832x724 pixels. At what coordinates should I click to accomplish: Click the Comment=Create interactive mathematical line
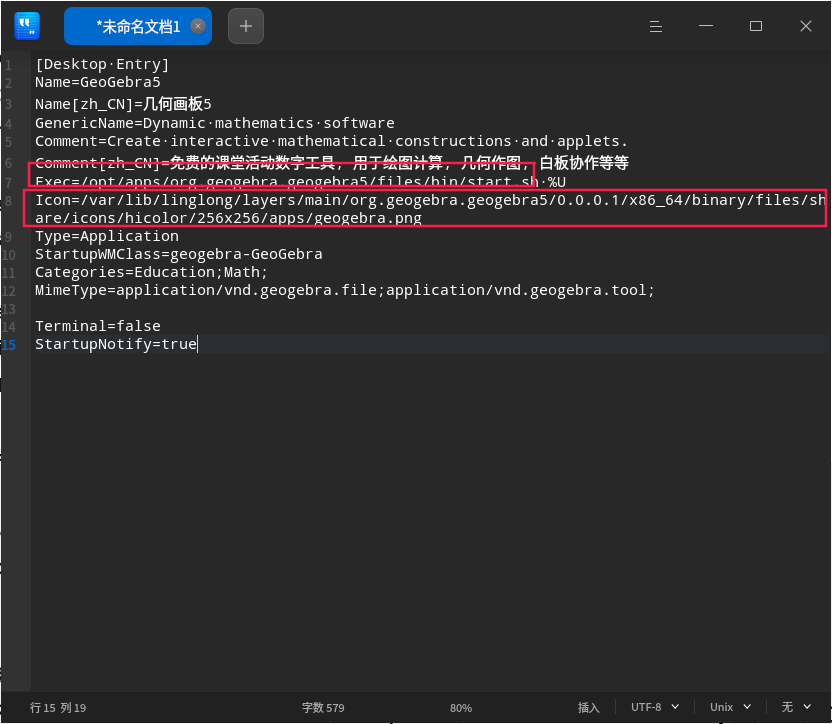(x=331, y=141)
